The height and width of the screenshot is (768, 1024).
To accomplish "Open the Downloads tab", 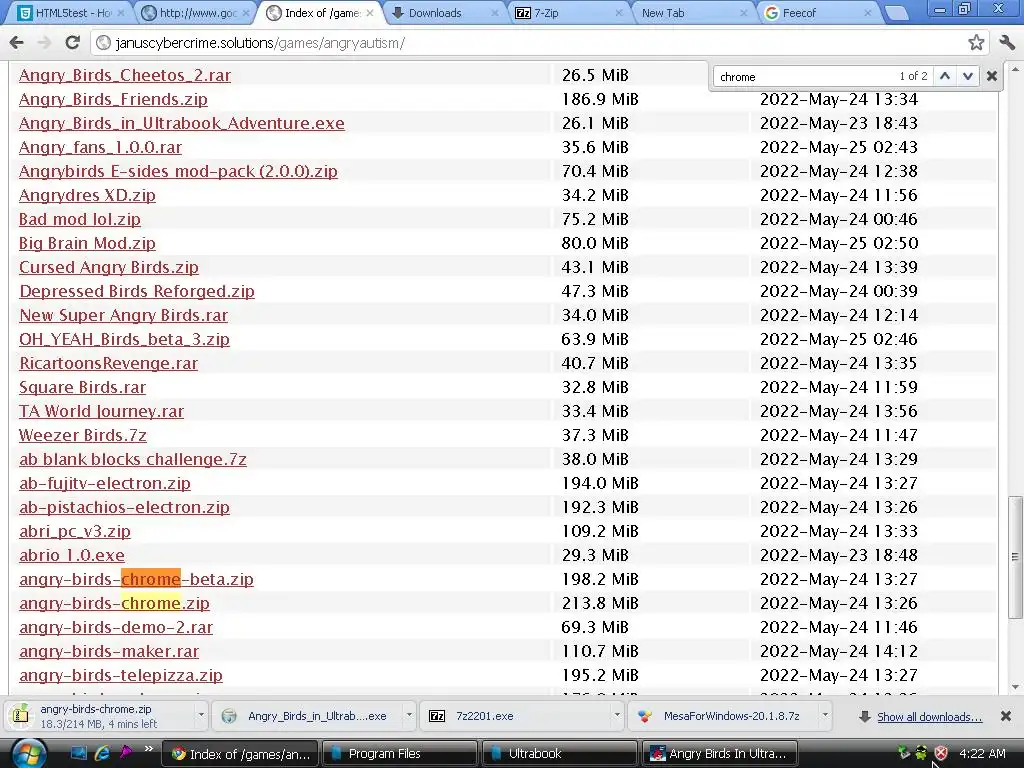I will click(x=444, y=13).
